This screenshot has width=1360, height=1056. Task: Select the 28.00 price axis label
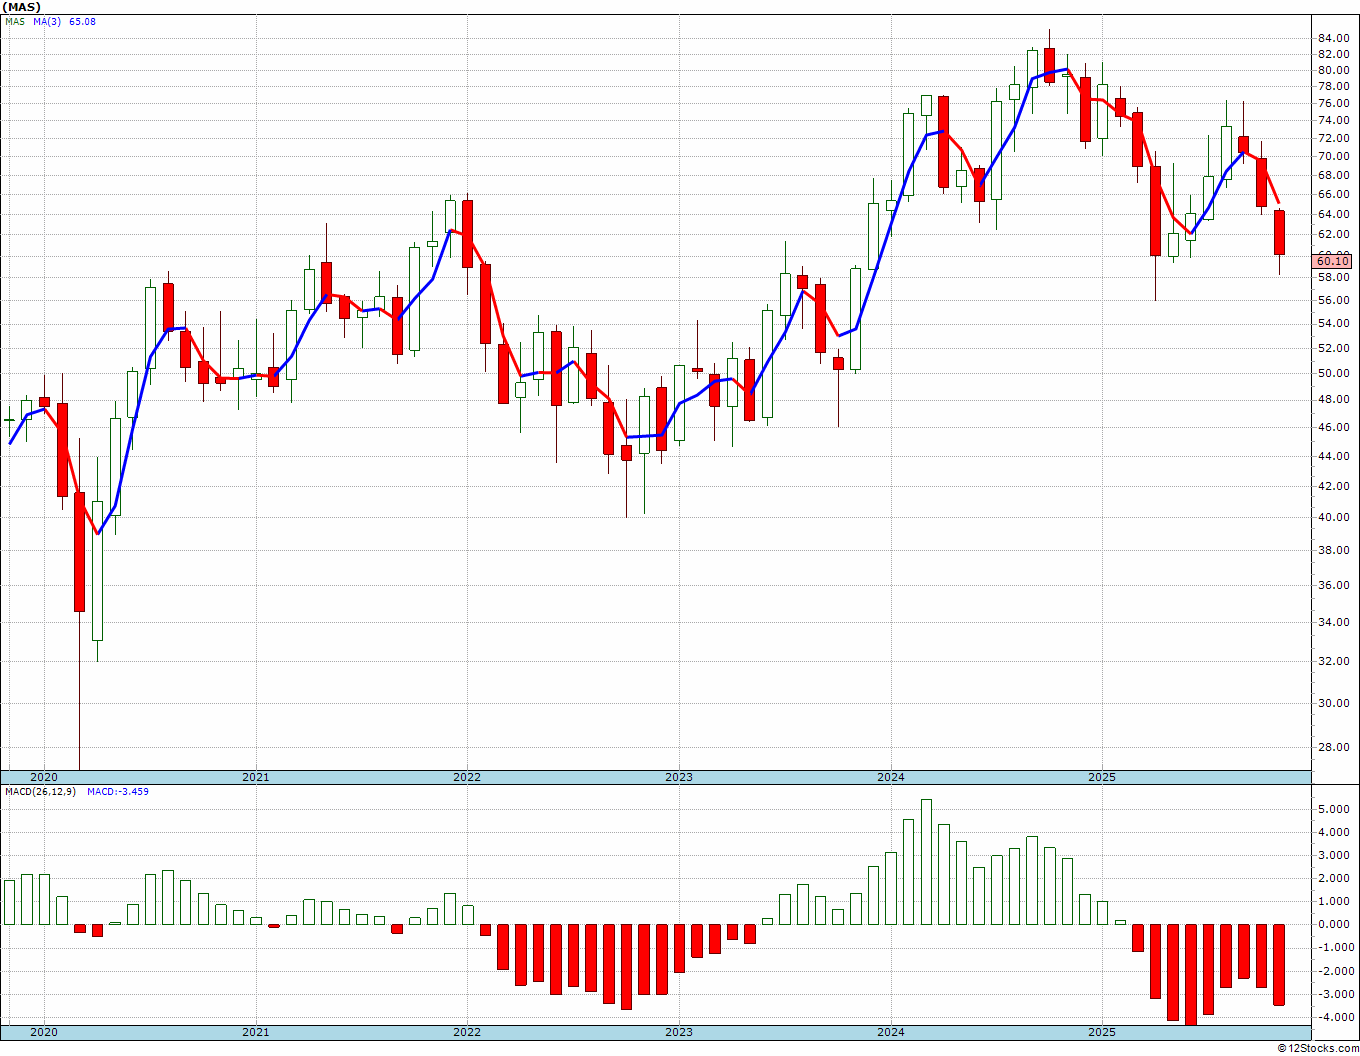[1333, 748]
